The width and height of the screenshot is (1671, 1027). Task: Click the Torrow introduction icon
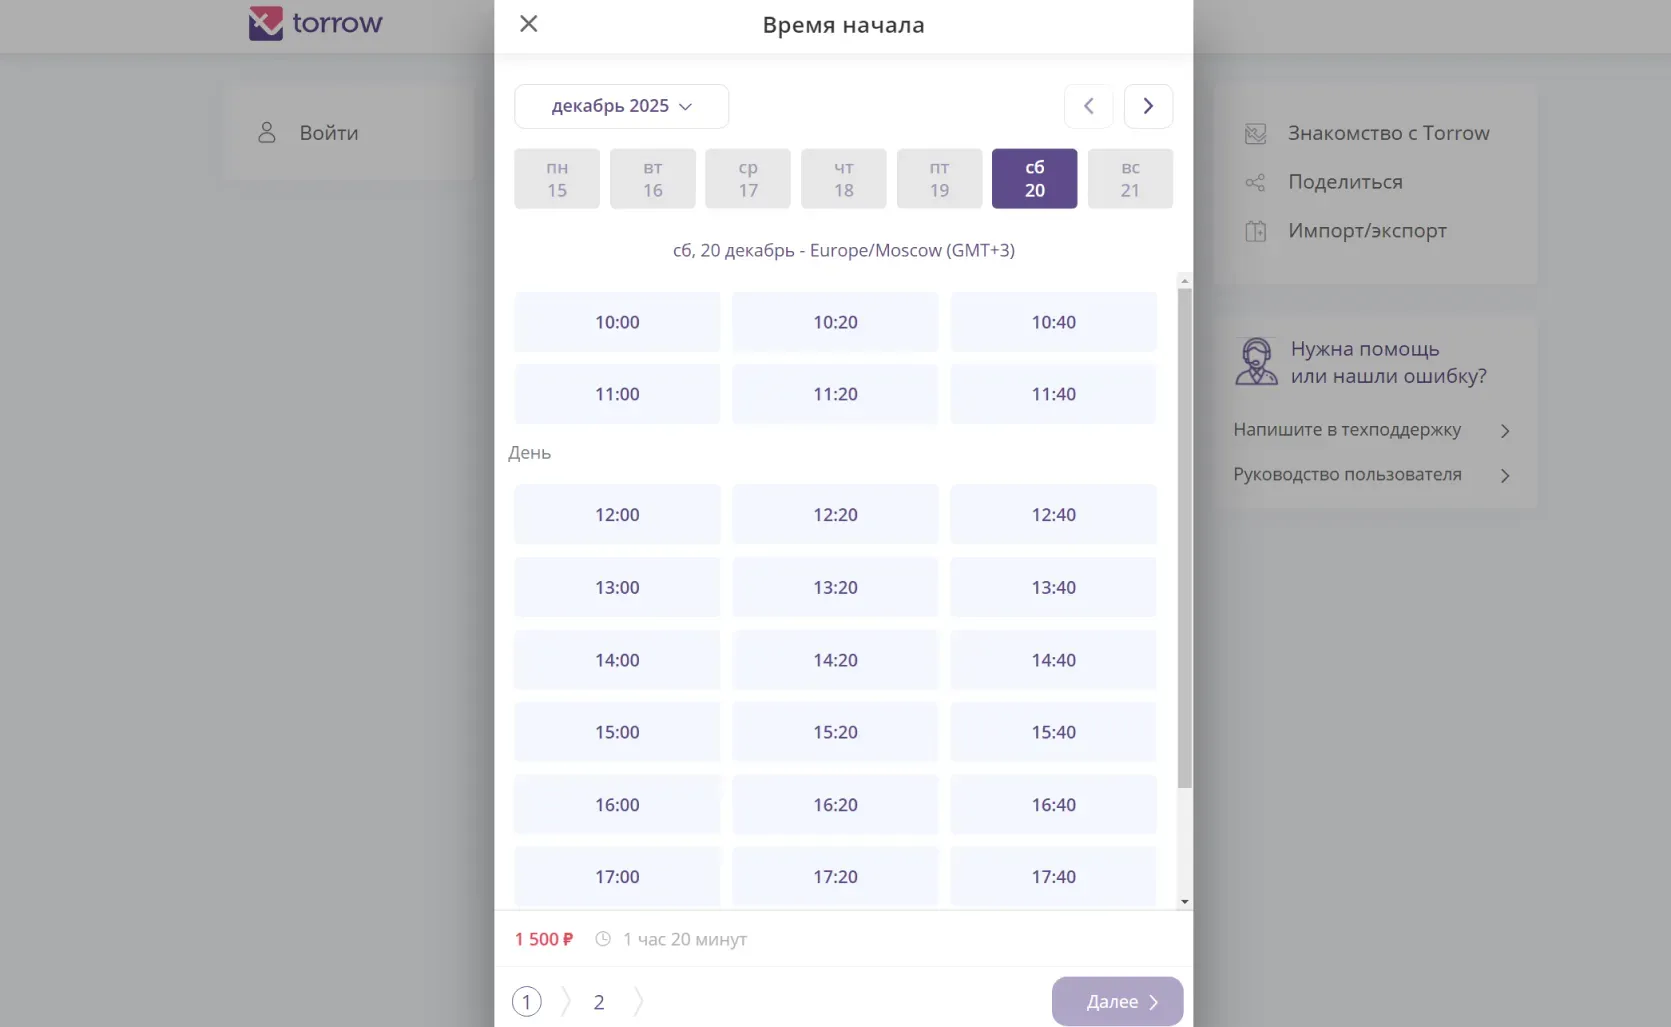[x=1256, y=134]
